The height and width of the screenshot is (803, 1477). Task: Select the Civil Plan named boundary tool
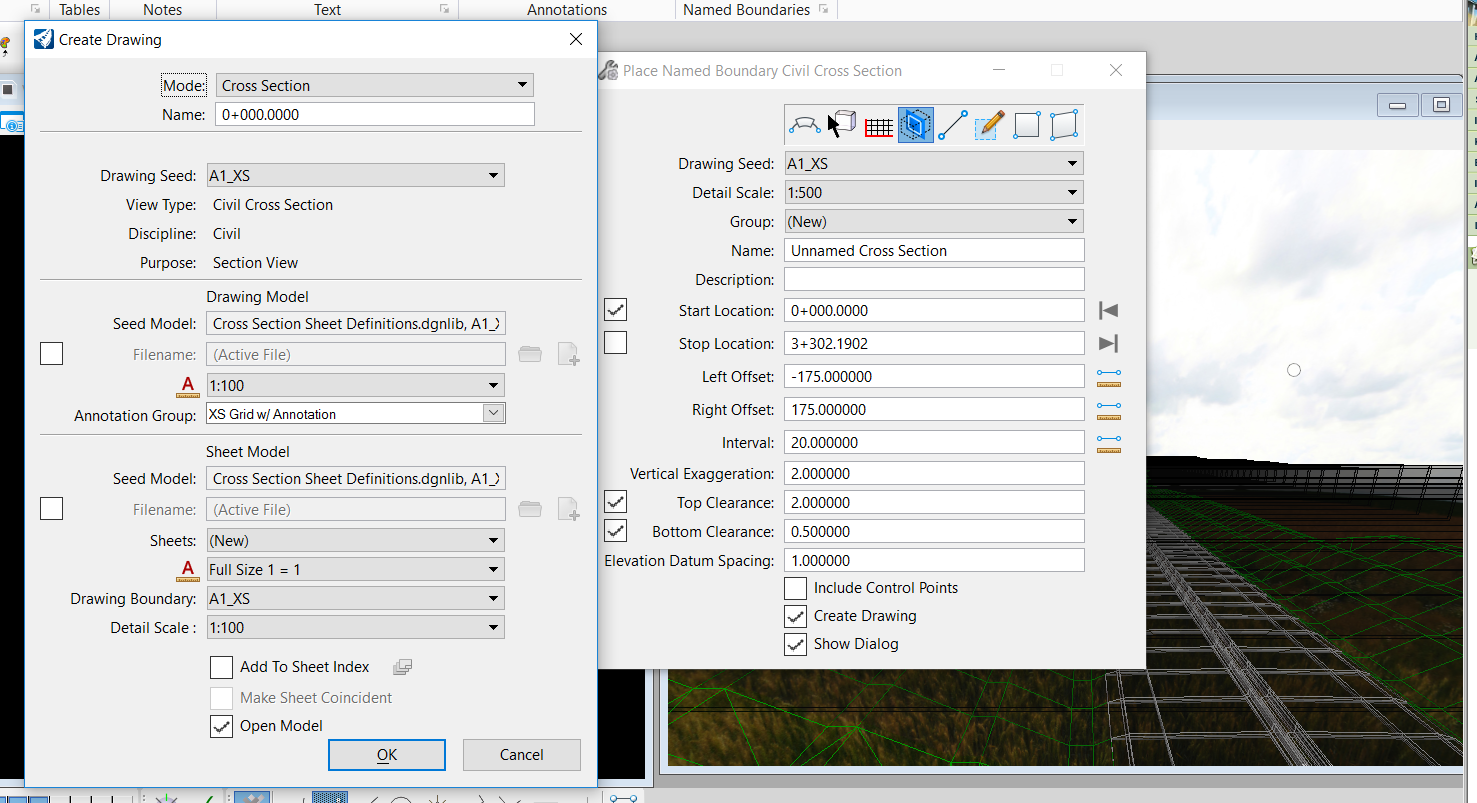click(805, 125)
